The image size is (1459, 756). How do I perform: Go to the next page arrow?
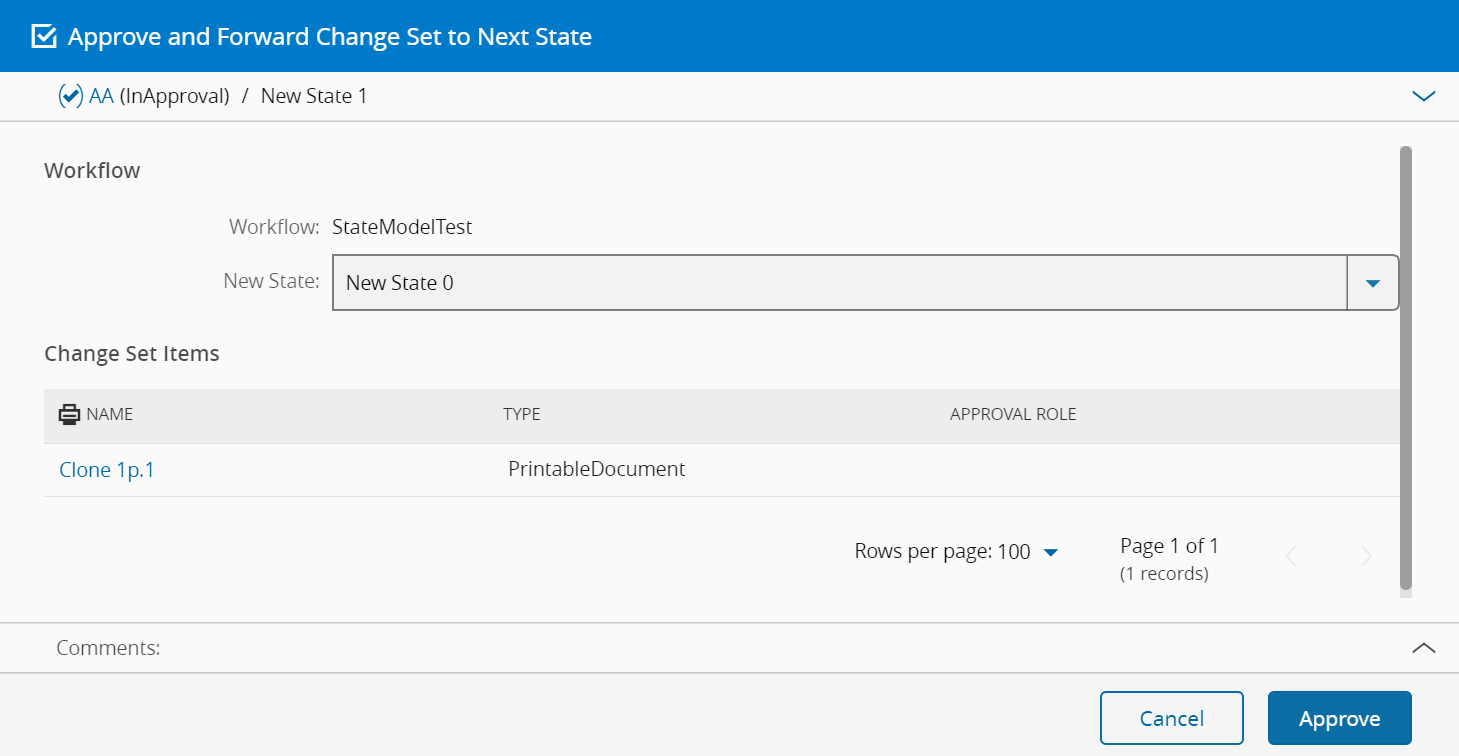click(1366, 557)
